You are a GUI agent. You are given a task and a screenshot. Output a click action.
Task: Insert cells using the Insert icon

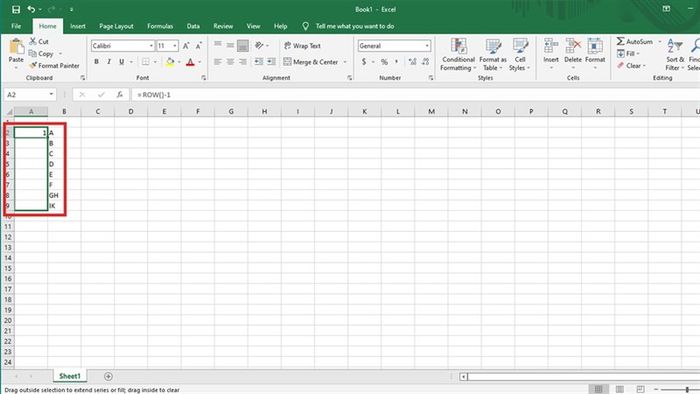(551, 46)
